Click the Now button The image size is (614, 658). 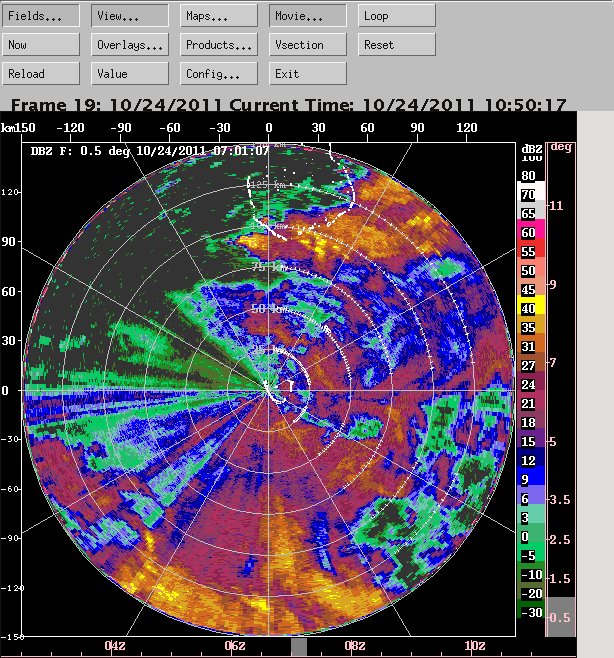(41, 45)
